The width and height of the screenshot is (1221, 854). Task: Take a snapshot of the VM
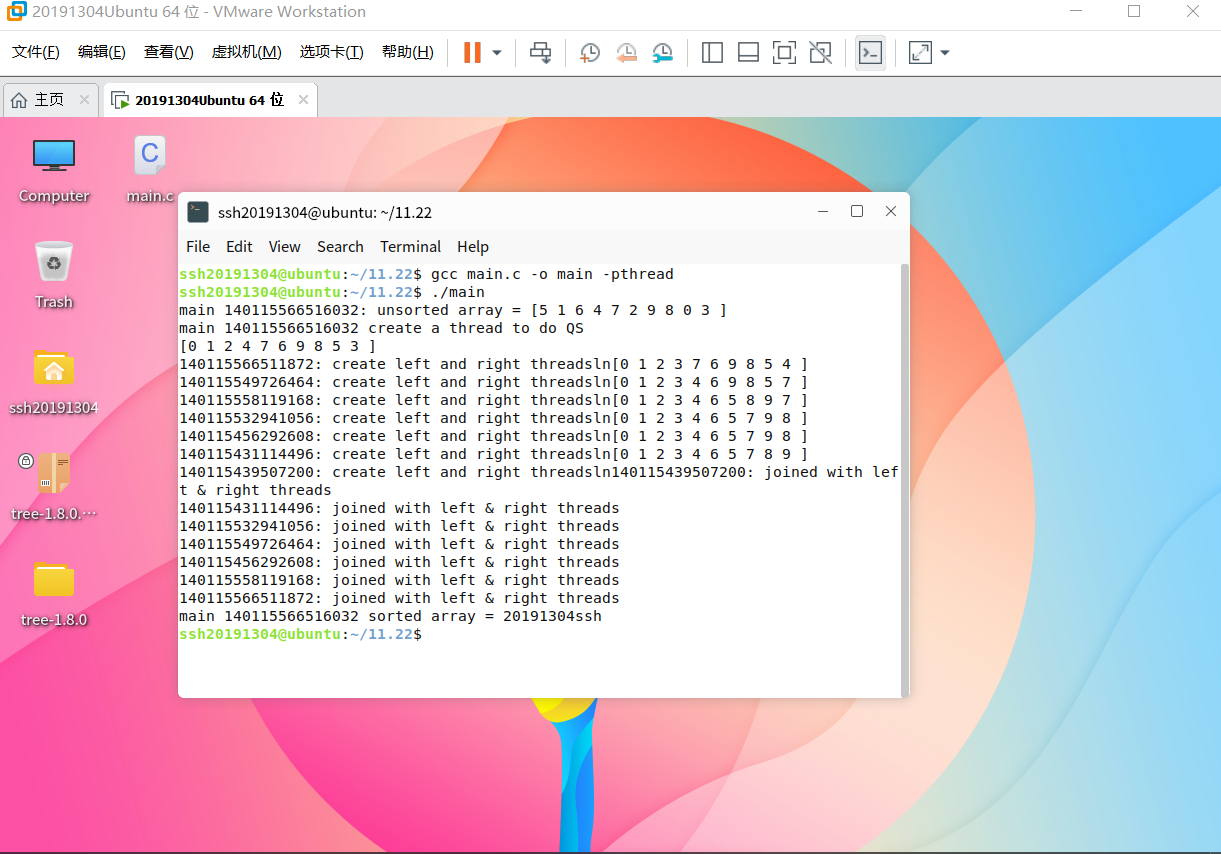[x=590, y=52]
